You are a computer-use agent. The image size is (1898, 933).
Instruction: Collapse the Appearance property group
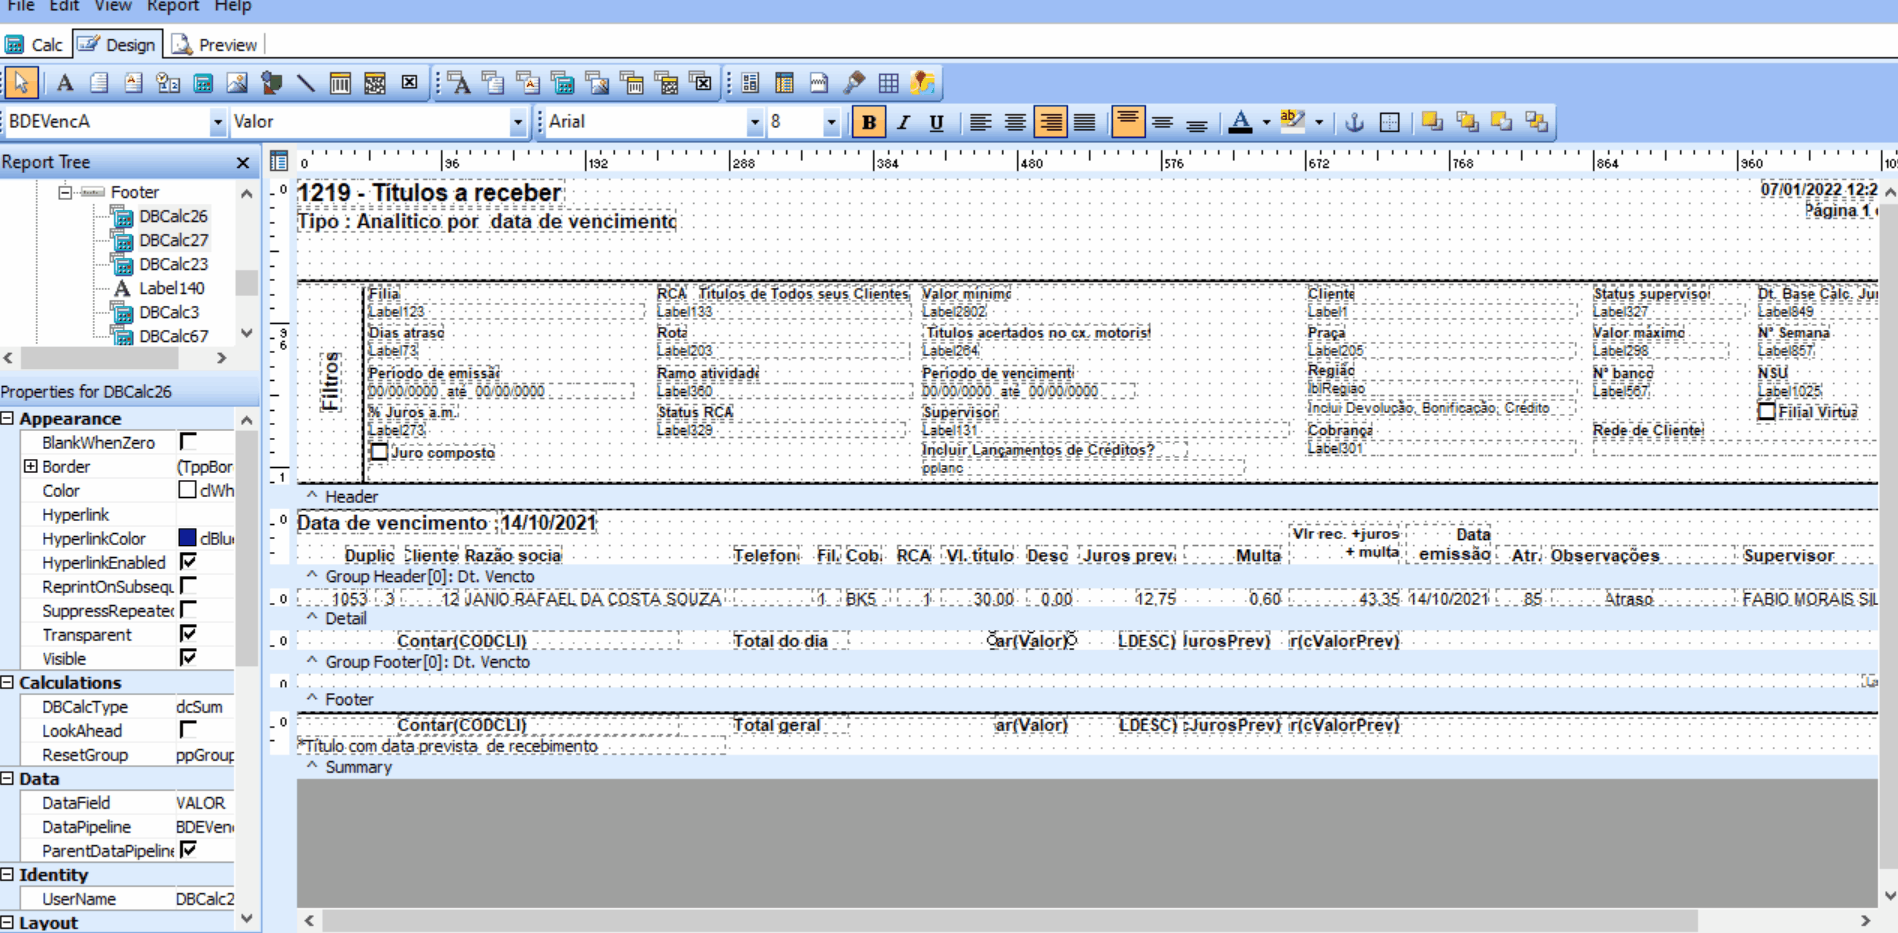click(x=8, y=419)
